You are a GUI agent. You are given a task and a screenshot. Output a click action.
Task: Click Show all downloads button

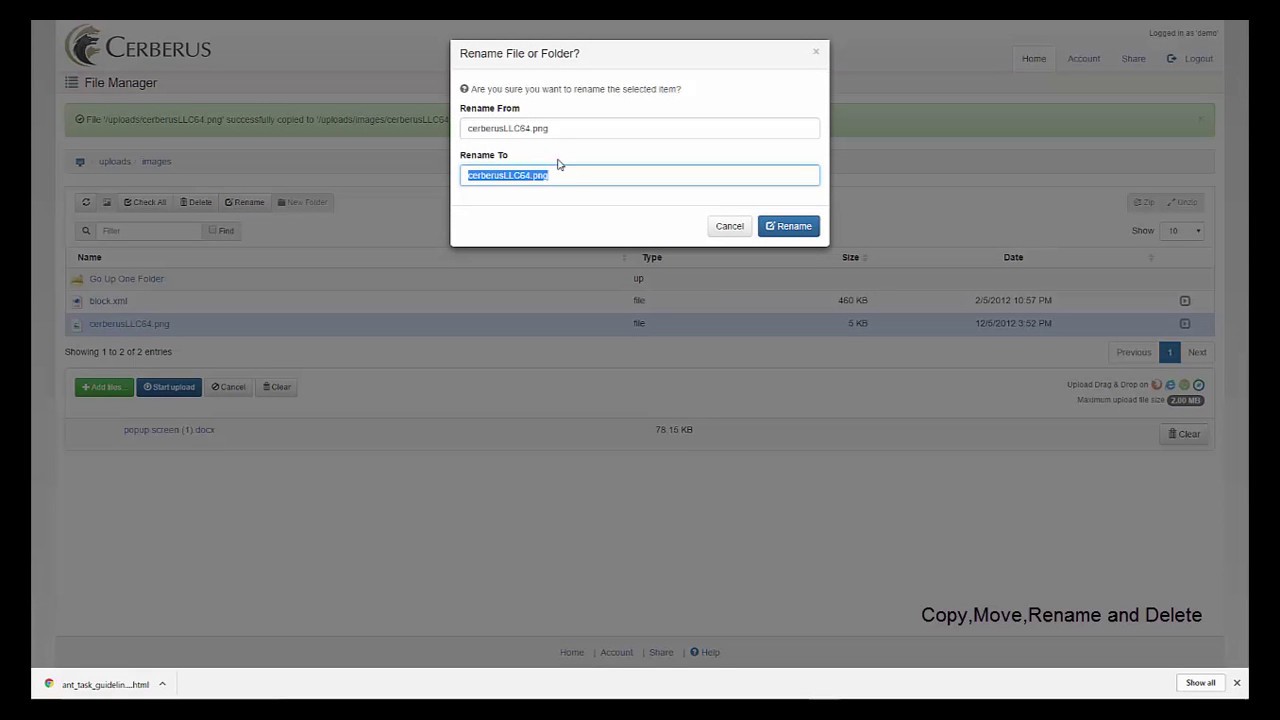1201,683
